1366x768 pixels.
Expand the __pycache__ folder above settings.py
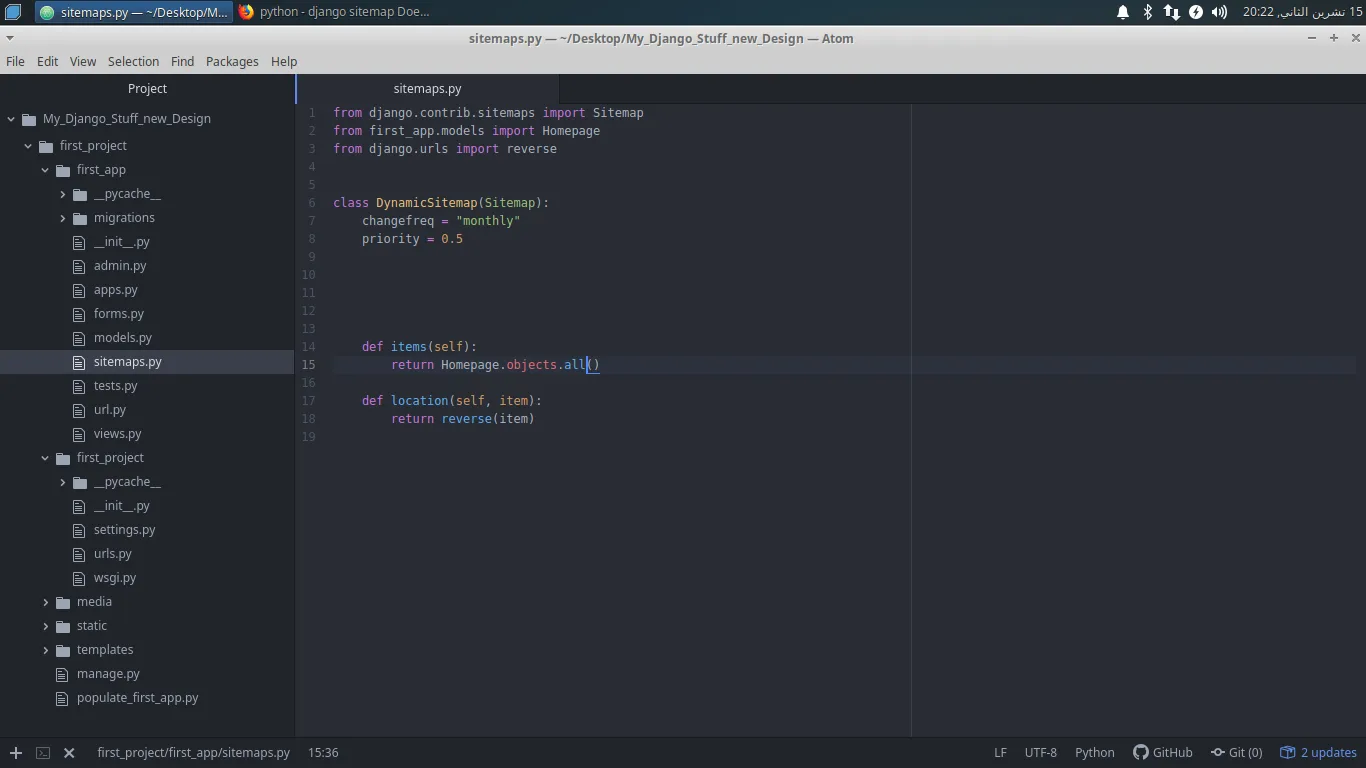point(62,482)
